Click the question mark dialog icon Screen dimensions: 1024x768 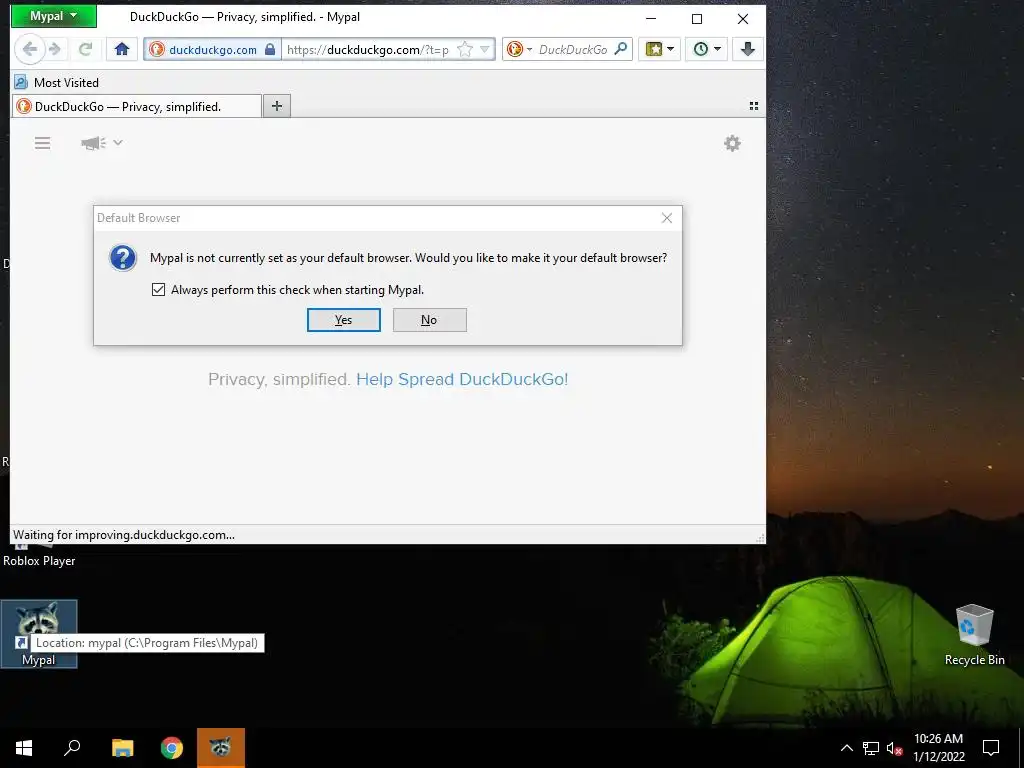tap(123, 258)
